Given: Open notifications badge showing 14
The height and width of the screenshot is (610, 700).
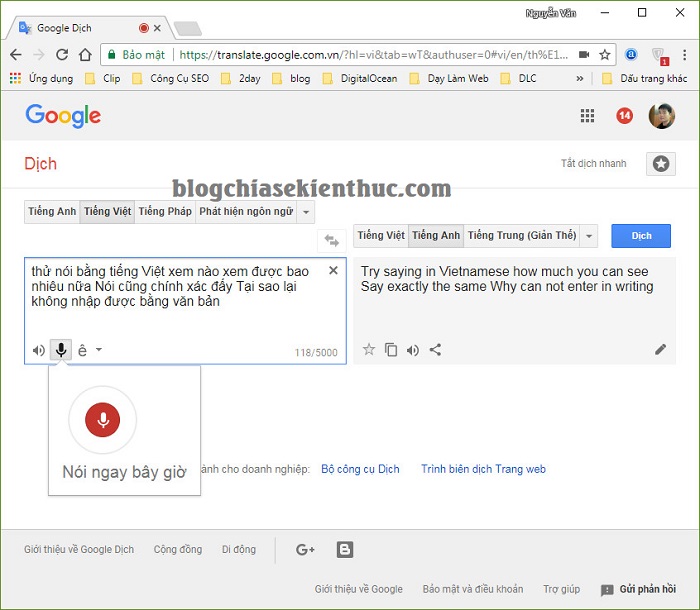Looking at the screenshot, I should (625, 116).
